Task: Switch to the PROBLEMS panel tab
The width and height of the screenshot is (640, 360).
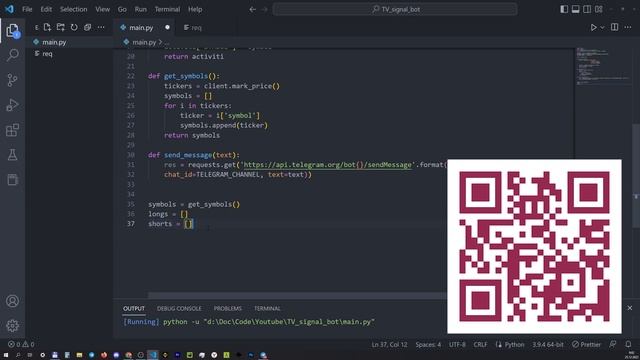Action: (x=228, y=309)
